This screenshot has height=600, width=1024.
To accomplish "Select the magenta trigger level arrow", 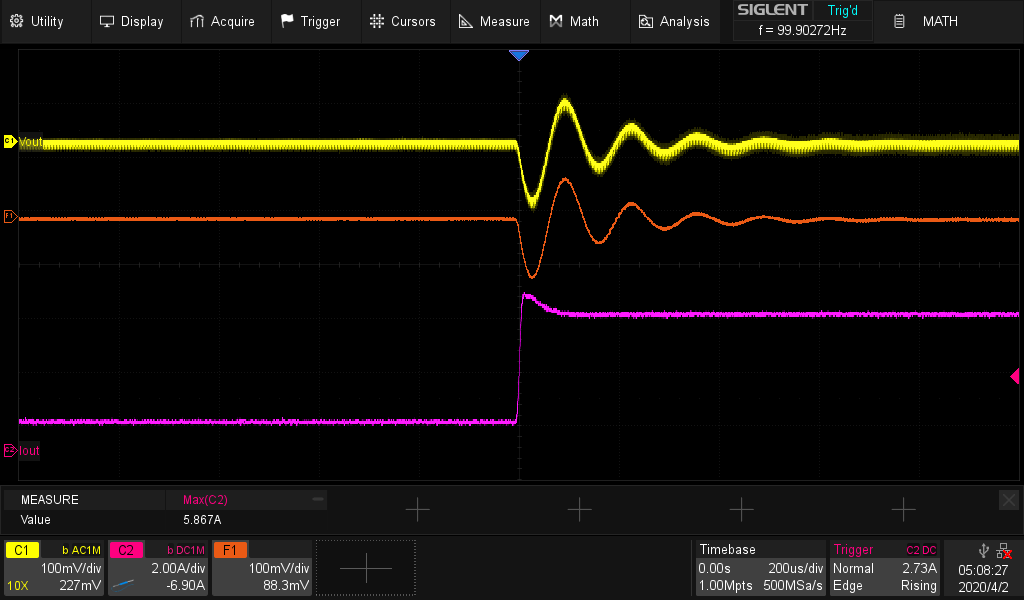I will click(x=1014, y=376).
